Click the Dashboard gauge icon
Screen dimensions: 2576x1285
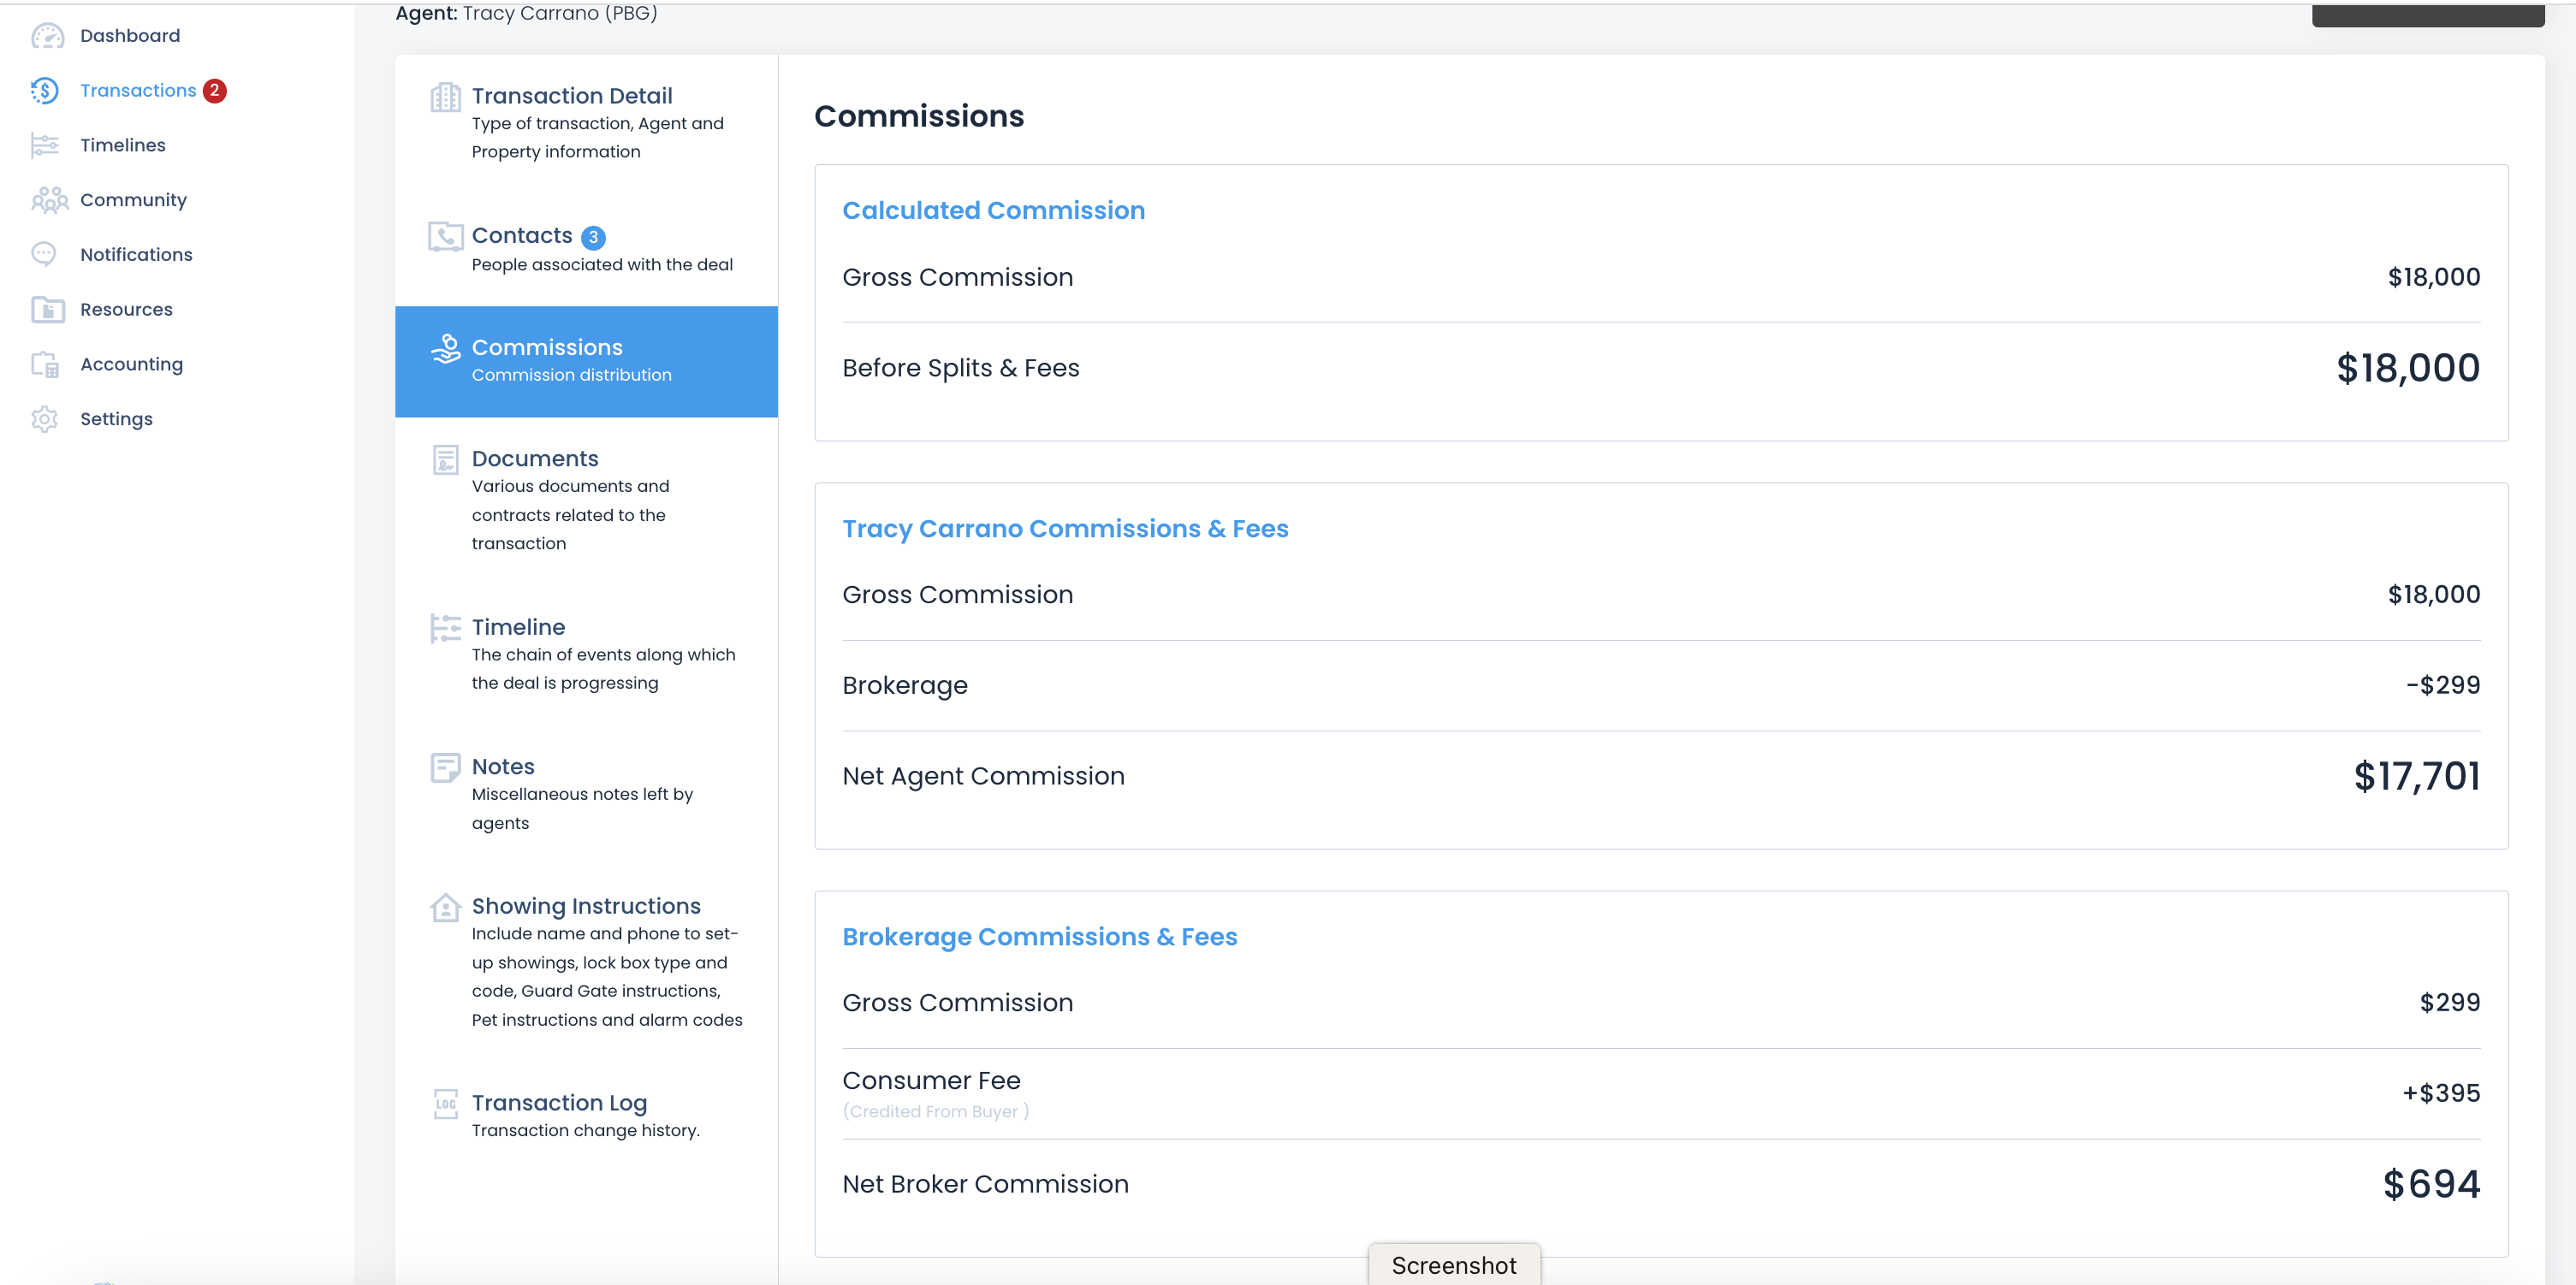coord(47,36)
